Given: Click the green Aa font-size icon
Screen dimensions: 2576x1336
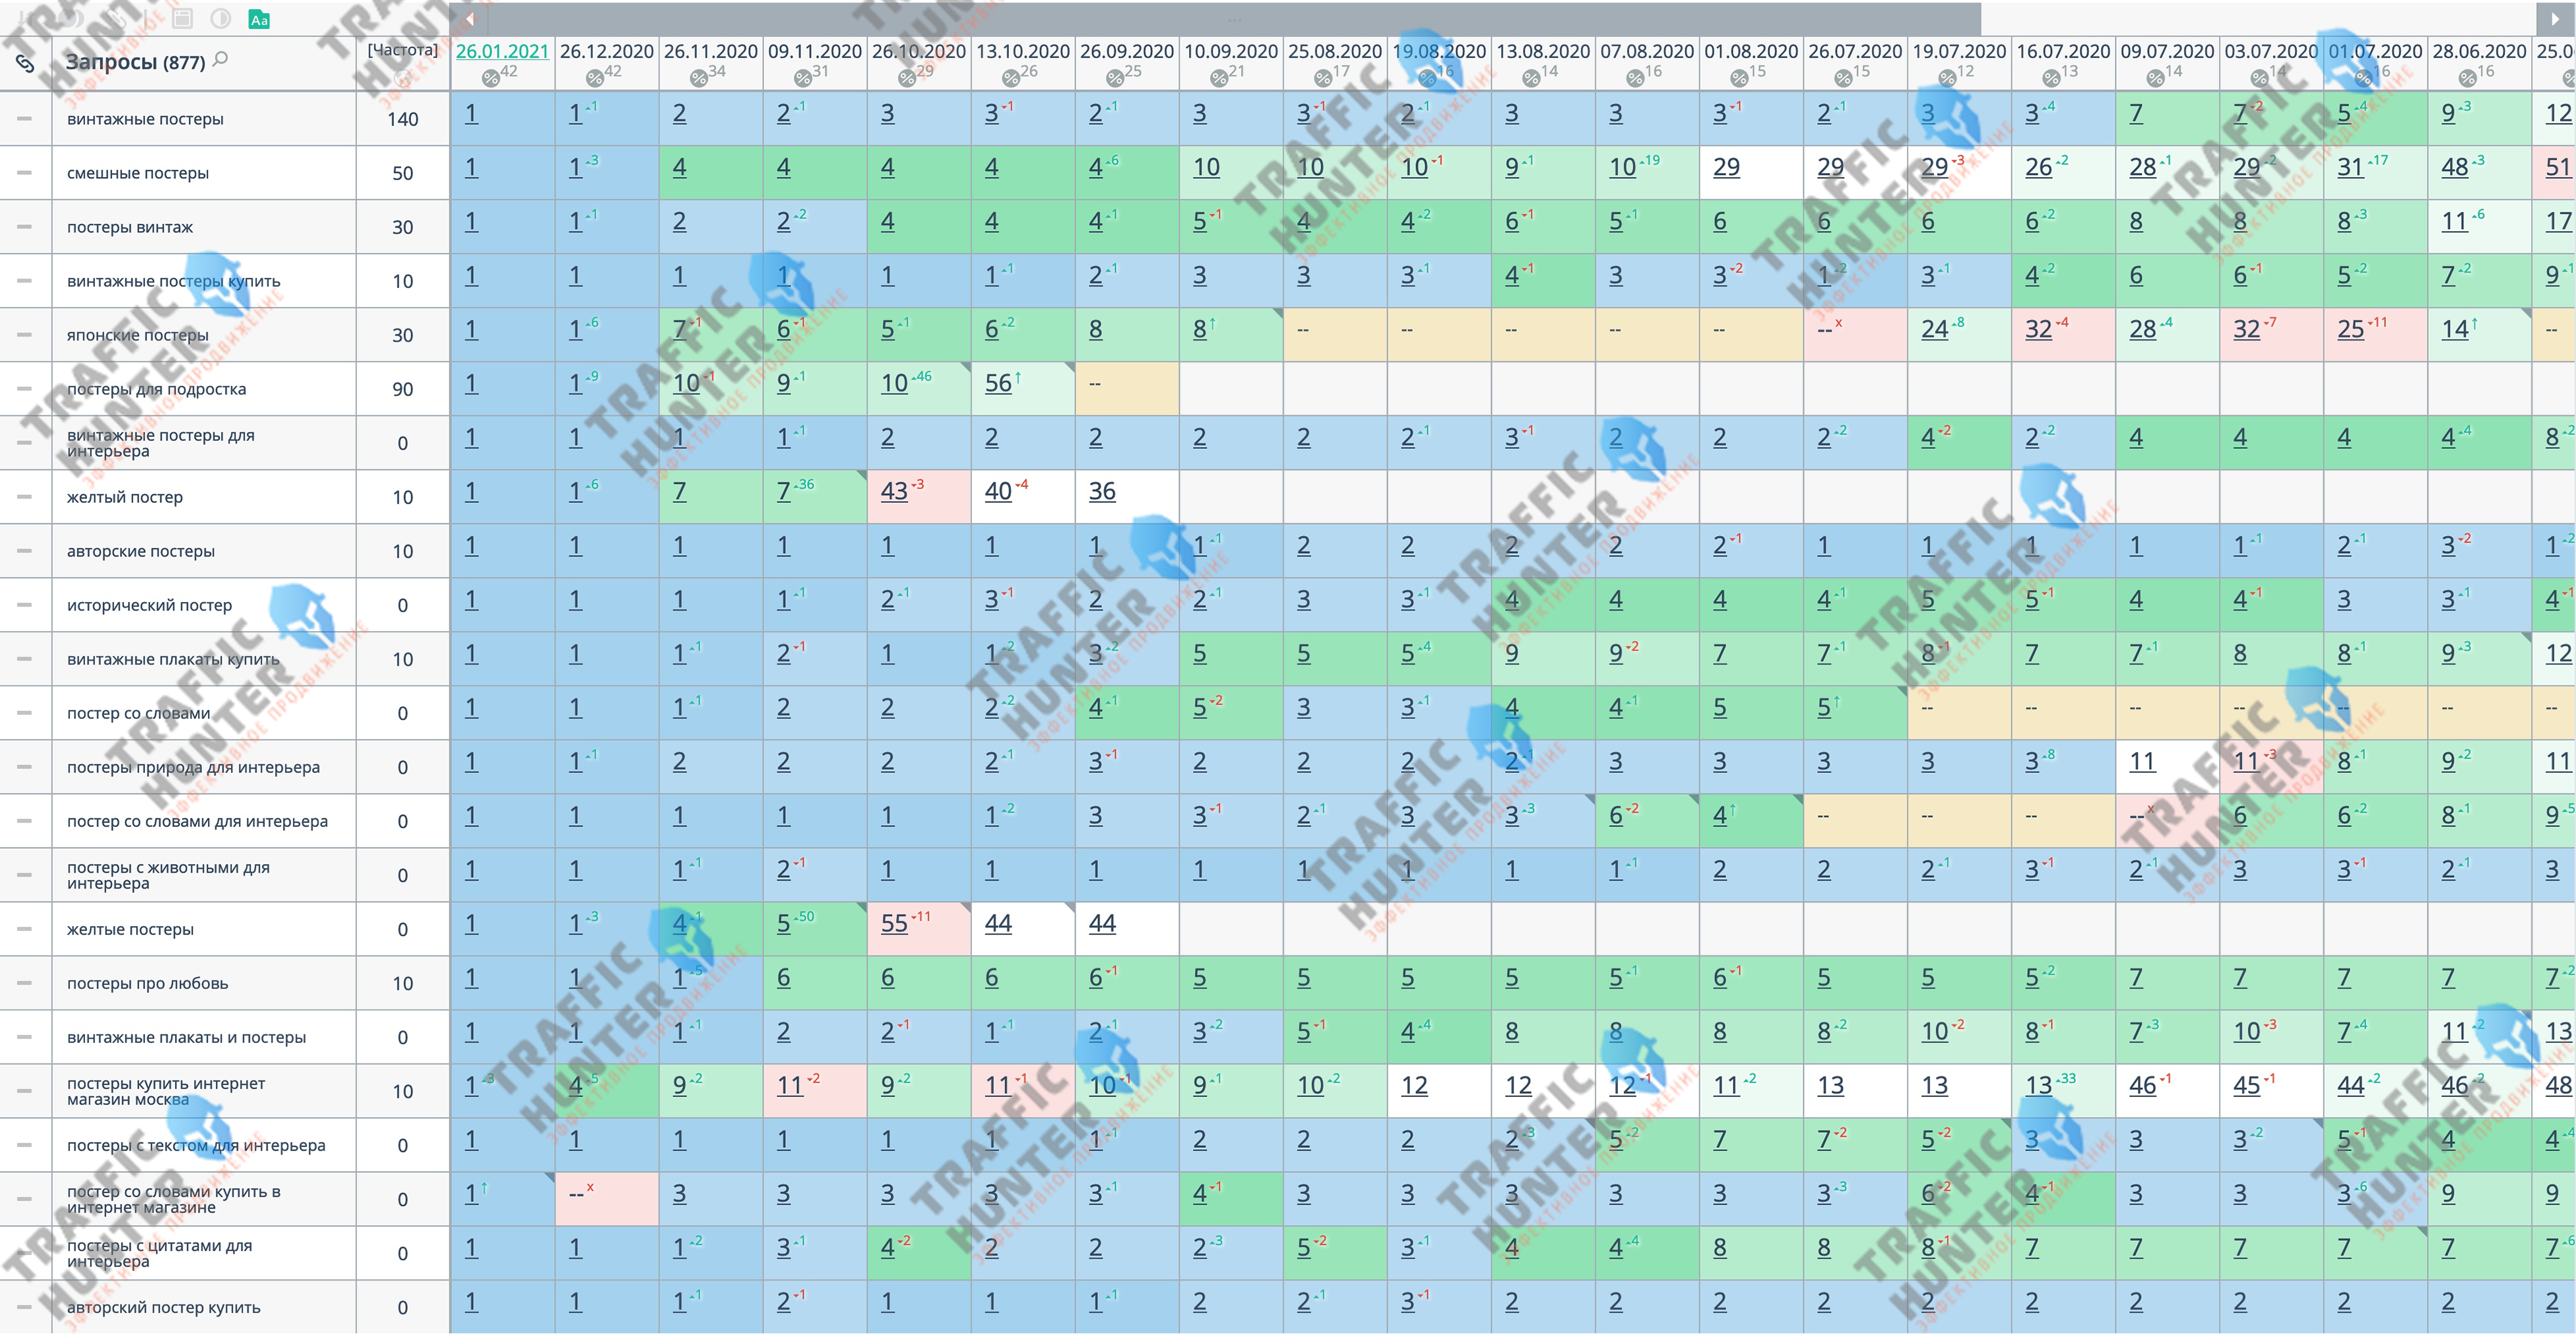Looking at the screenshot, I should click(259, 19).
